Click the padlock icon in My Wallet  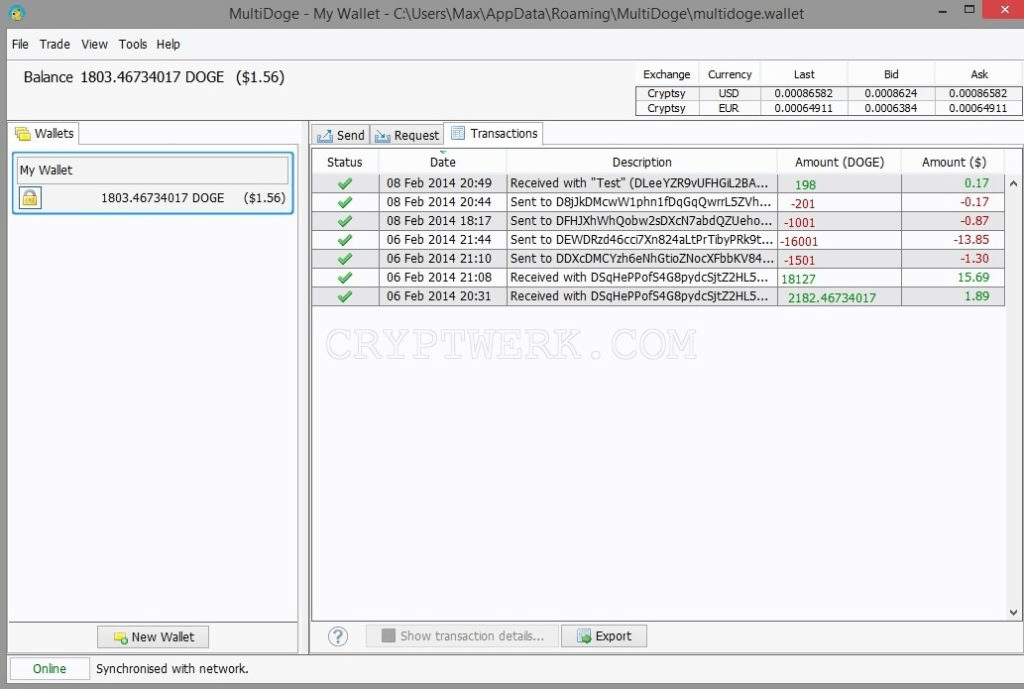[x=30, y=198]
